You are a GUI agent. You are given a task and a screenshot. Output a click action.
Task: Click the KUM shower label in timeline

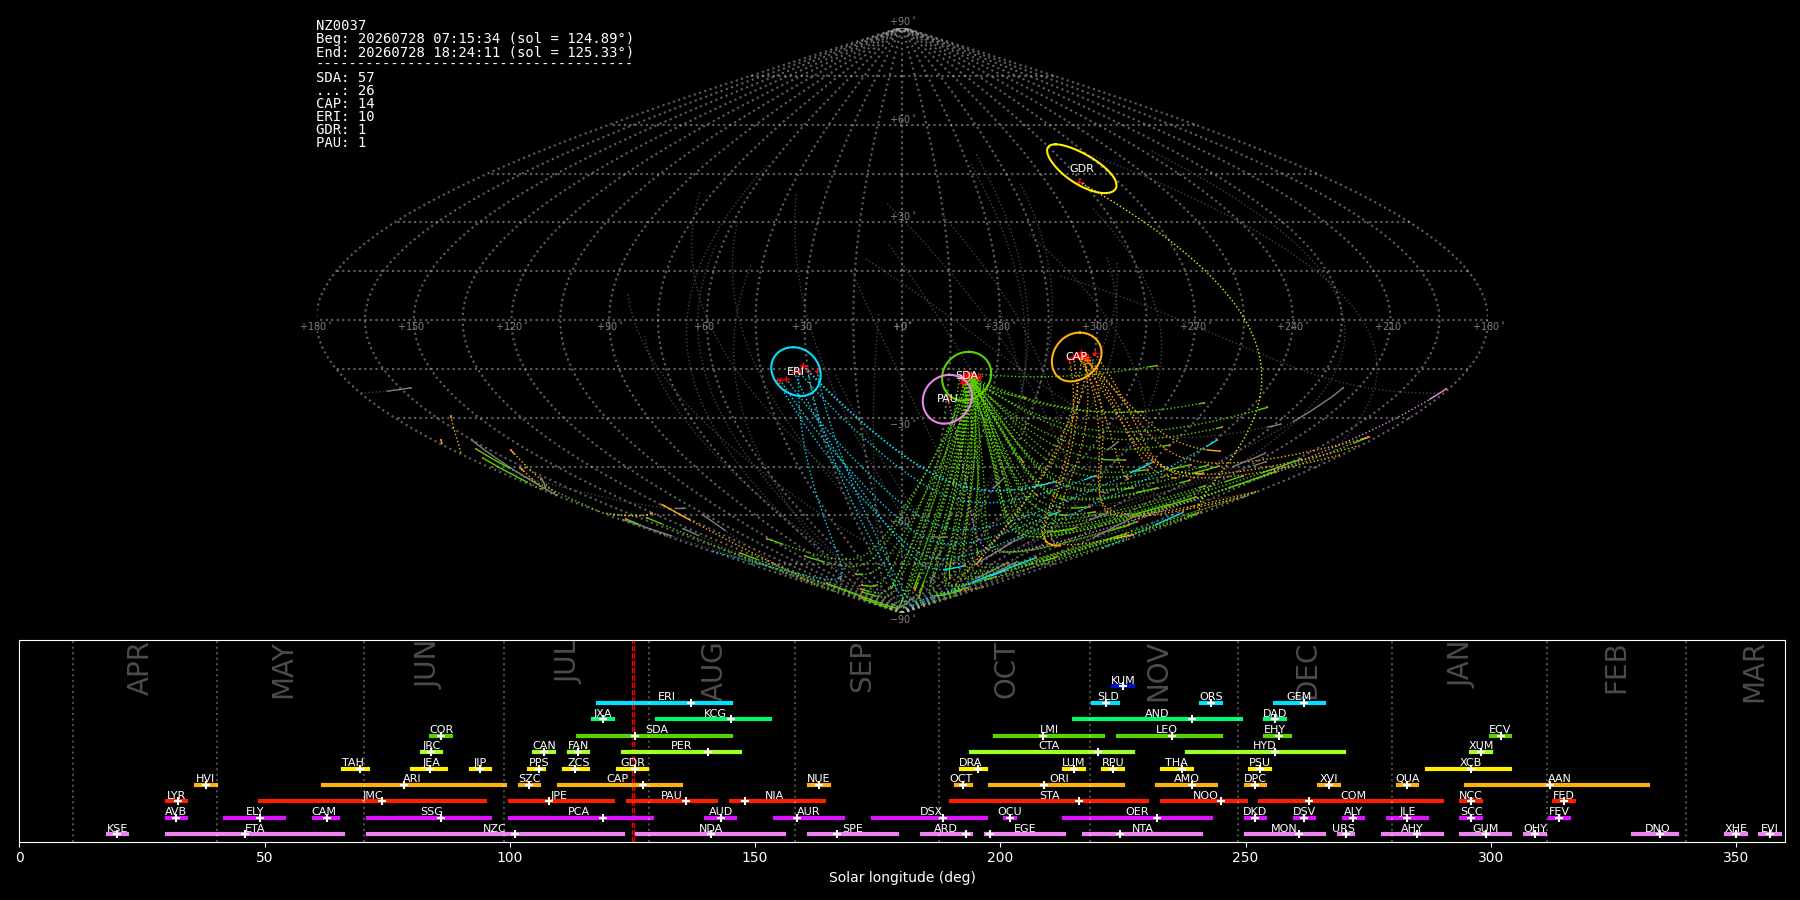[x=1123, y=681]
